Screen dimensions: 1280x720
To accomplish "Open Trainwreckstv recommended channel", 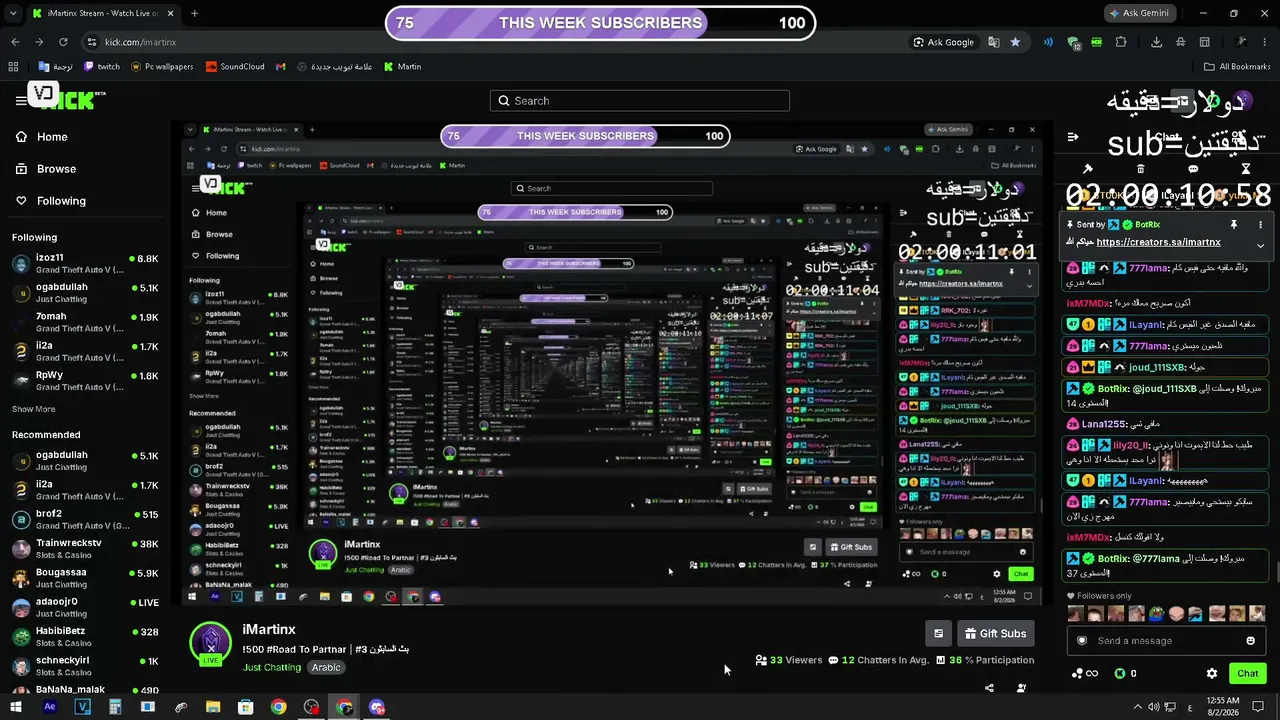I will point(85,548).
